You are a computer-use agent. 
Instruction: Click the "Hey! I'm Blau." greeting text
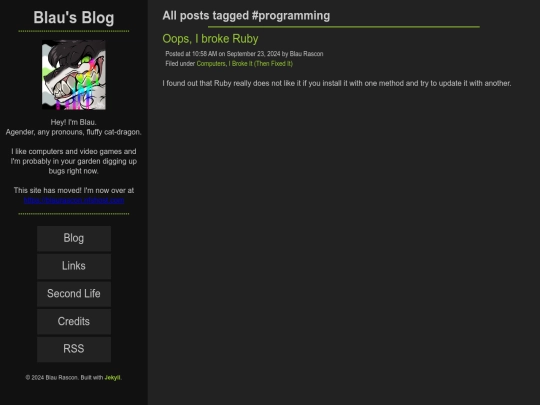(73, 122)
